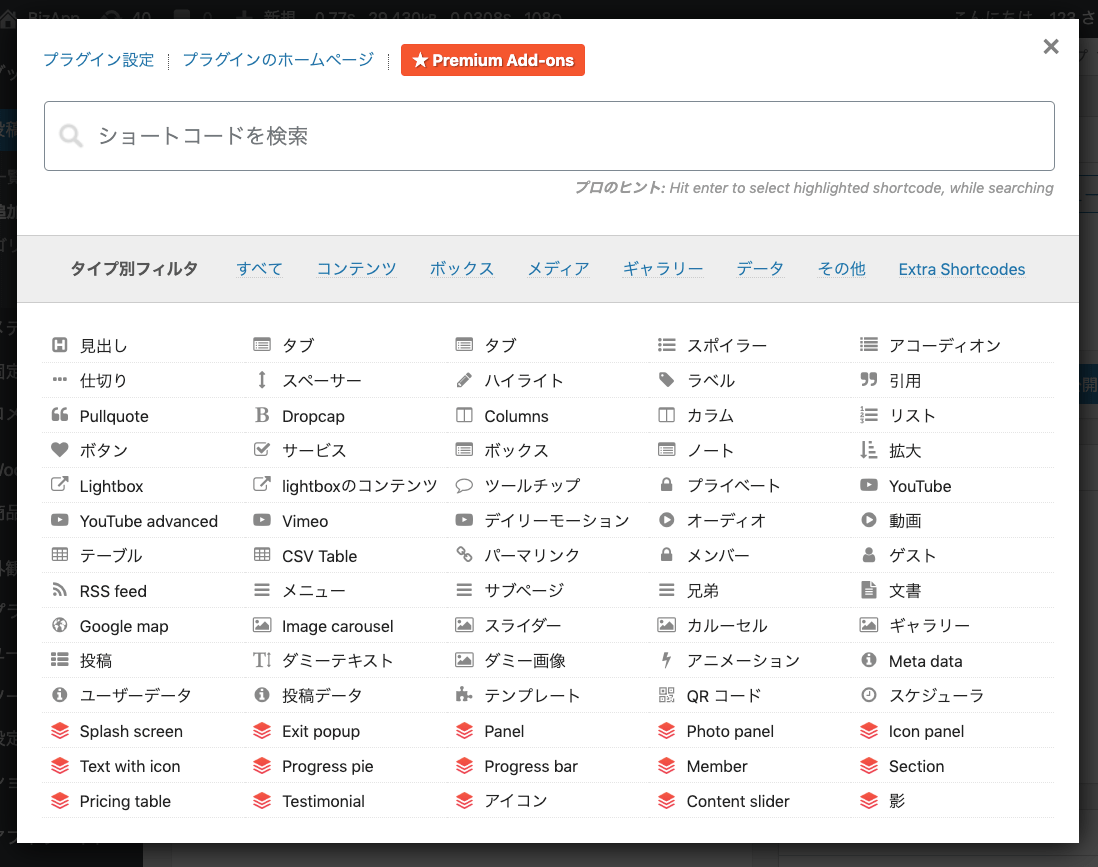Click the Pricing table layers icon
Viewport: 1098px width, 867px height.
click(x=60, y=800)
